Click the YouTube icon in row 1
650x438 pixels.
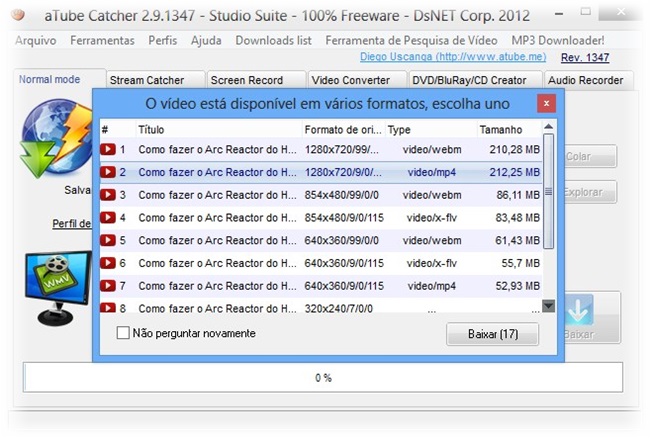(x=108, y=149)
